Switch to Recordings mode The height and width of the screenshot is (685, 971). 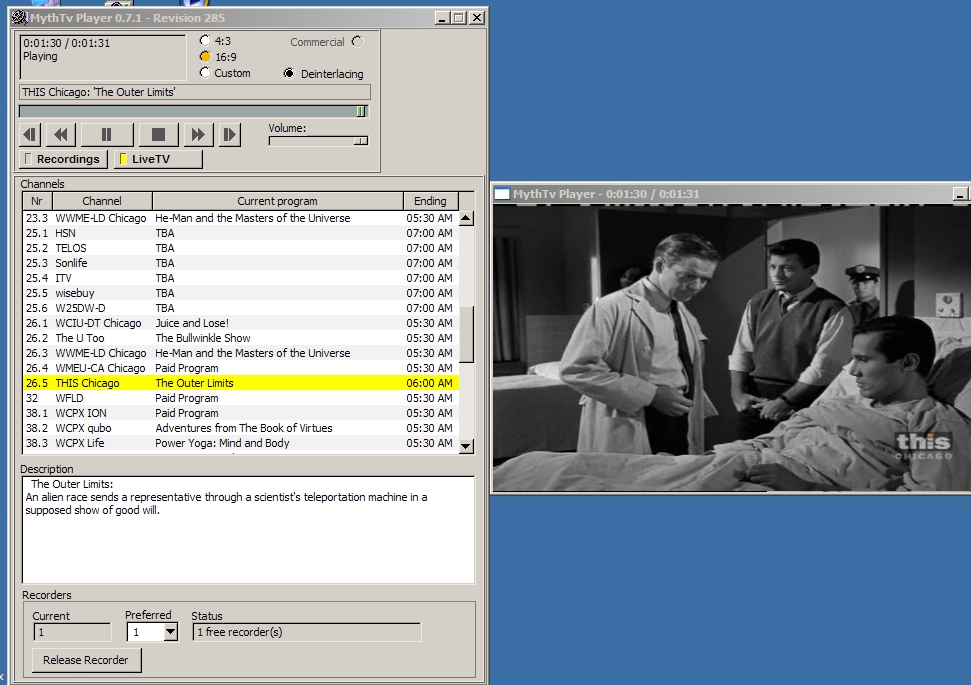(x=63, y=159)
